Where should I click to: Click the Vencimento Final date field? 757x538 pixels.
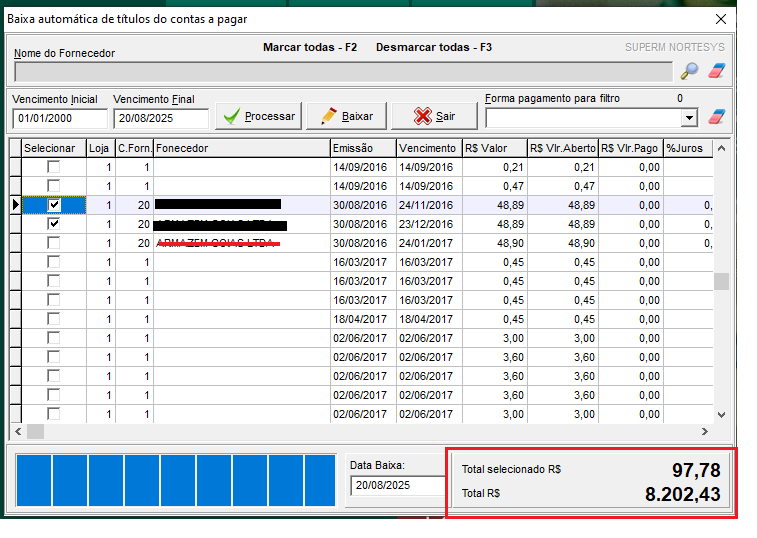160,118
